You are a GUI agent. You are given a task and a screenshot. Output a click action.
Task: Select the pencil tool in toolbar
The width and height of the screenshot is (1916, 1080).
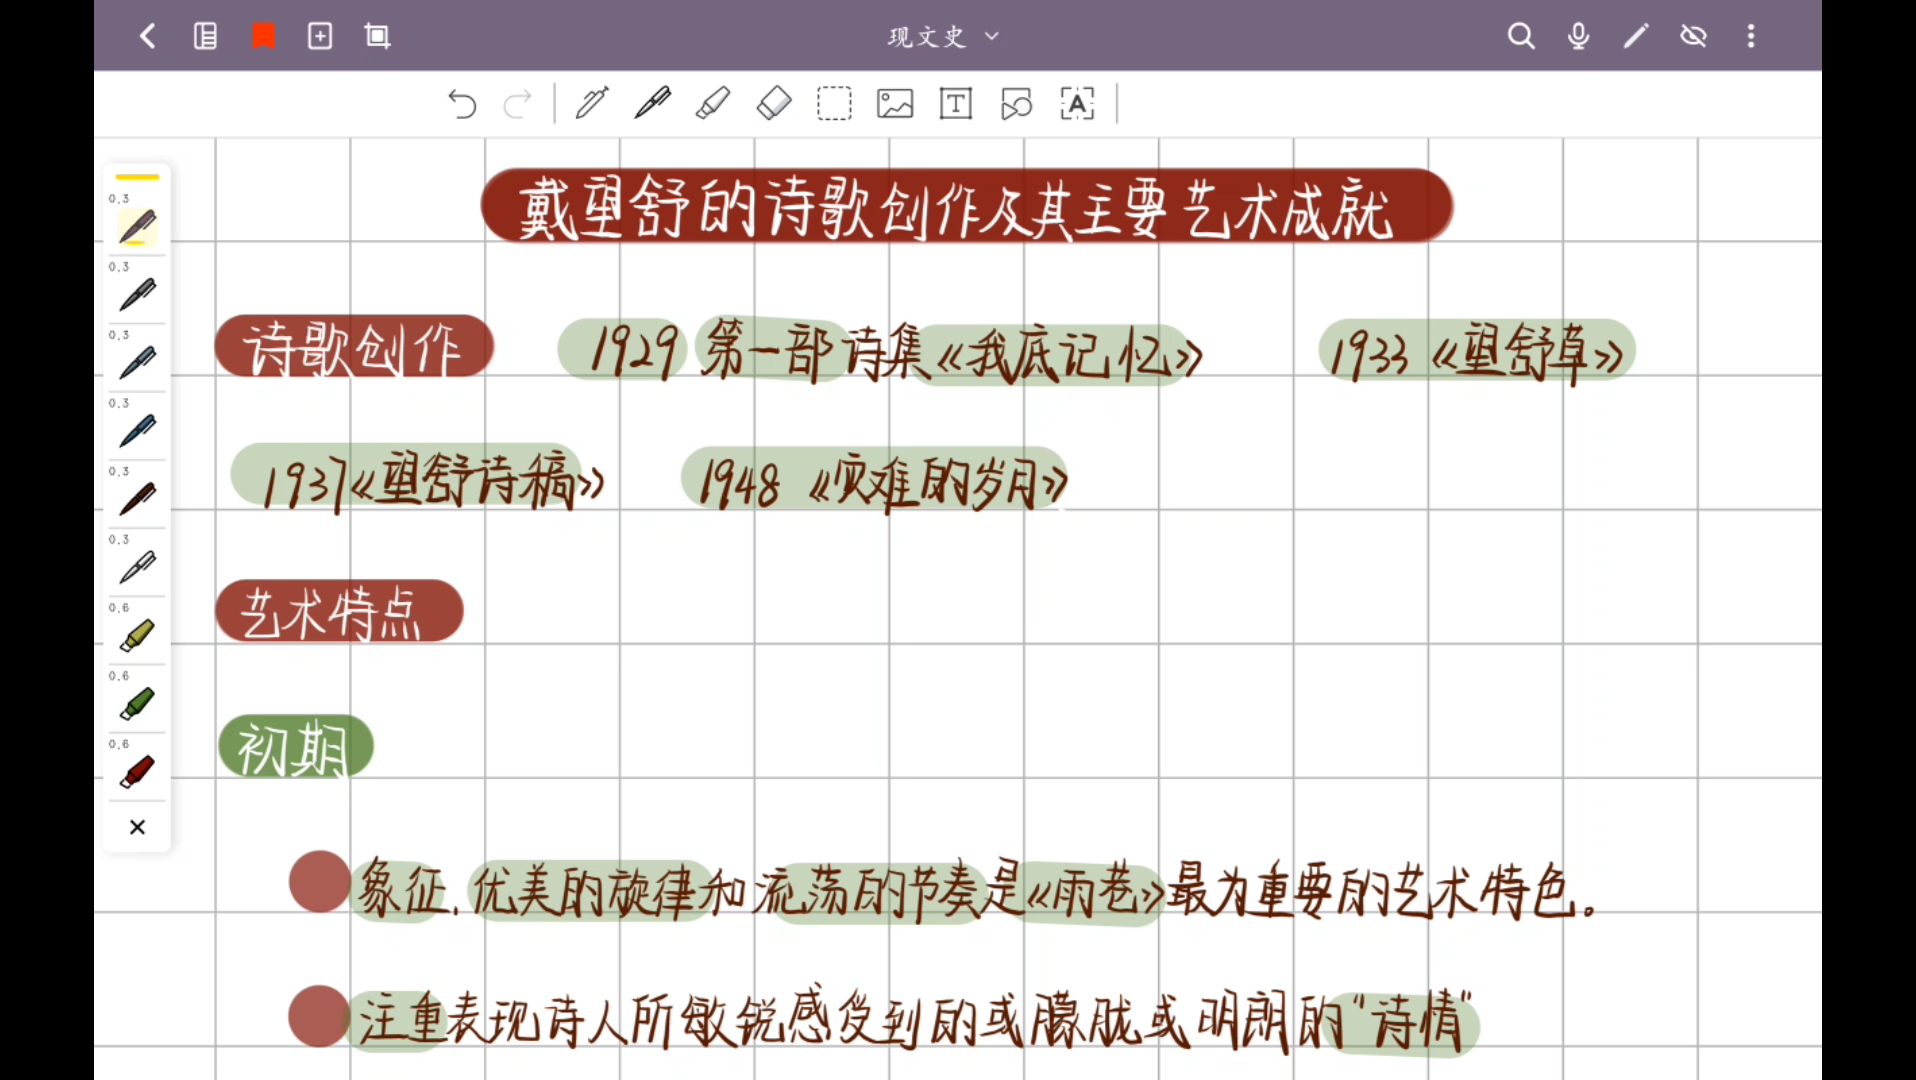(592, 104)
